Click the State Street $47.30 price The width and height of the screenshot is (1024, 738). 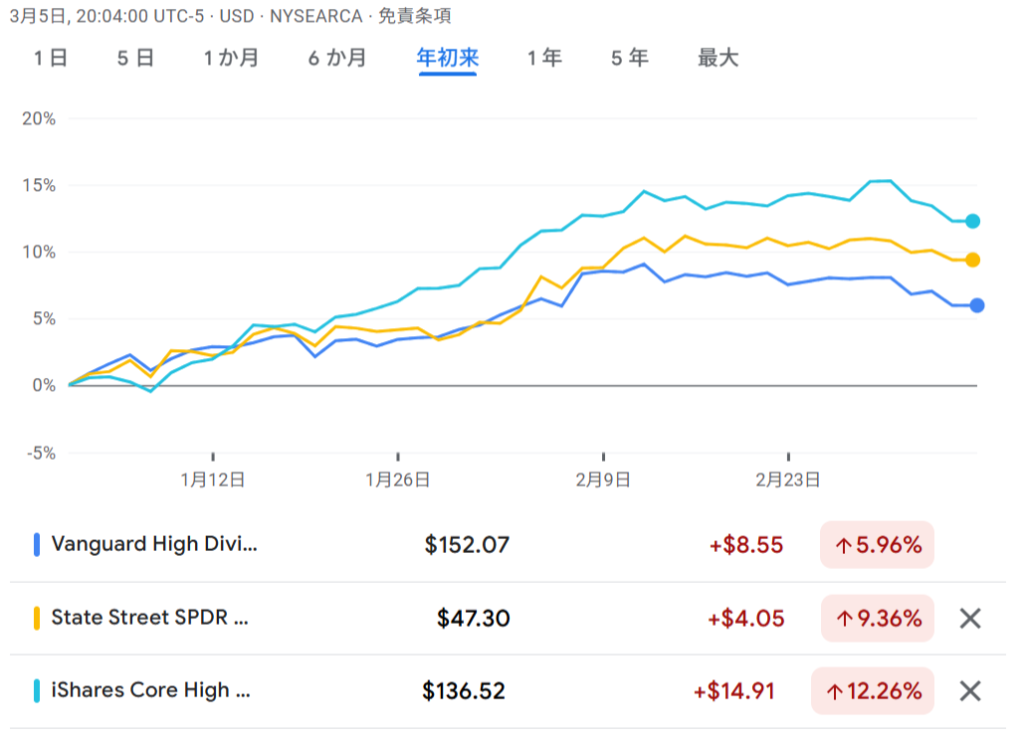473,619
